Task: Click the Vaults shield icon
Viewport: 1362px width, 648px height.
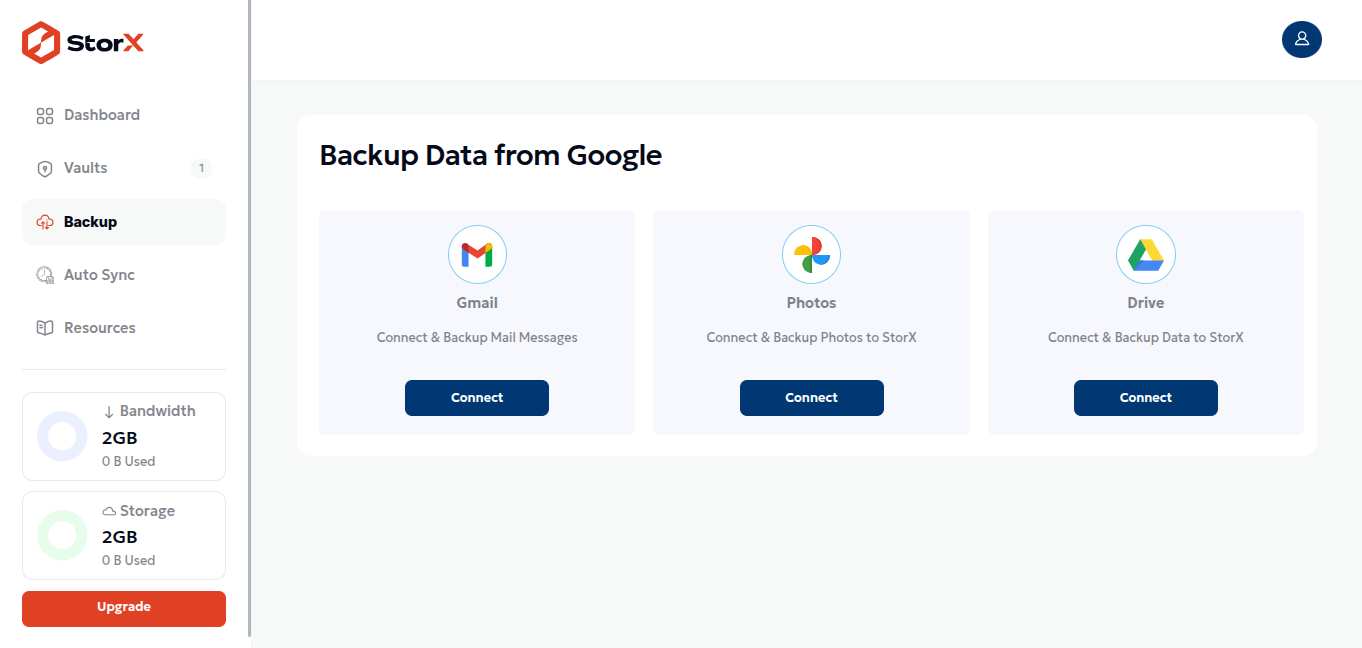Action: click(x=44, y=169)
